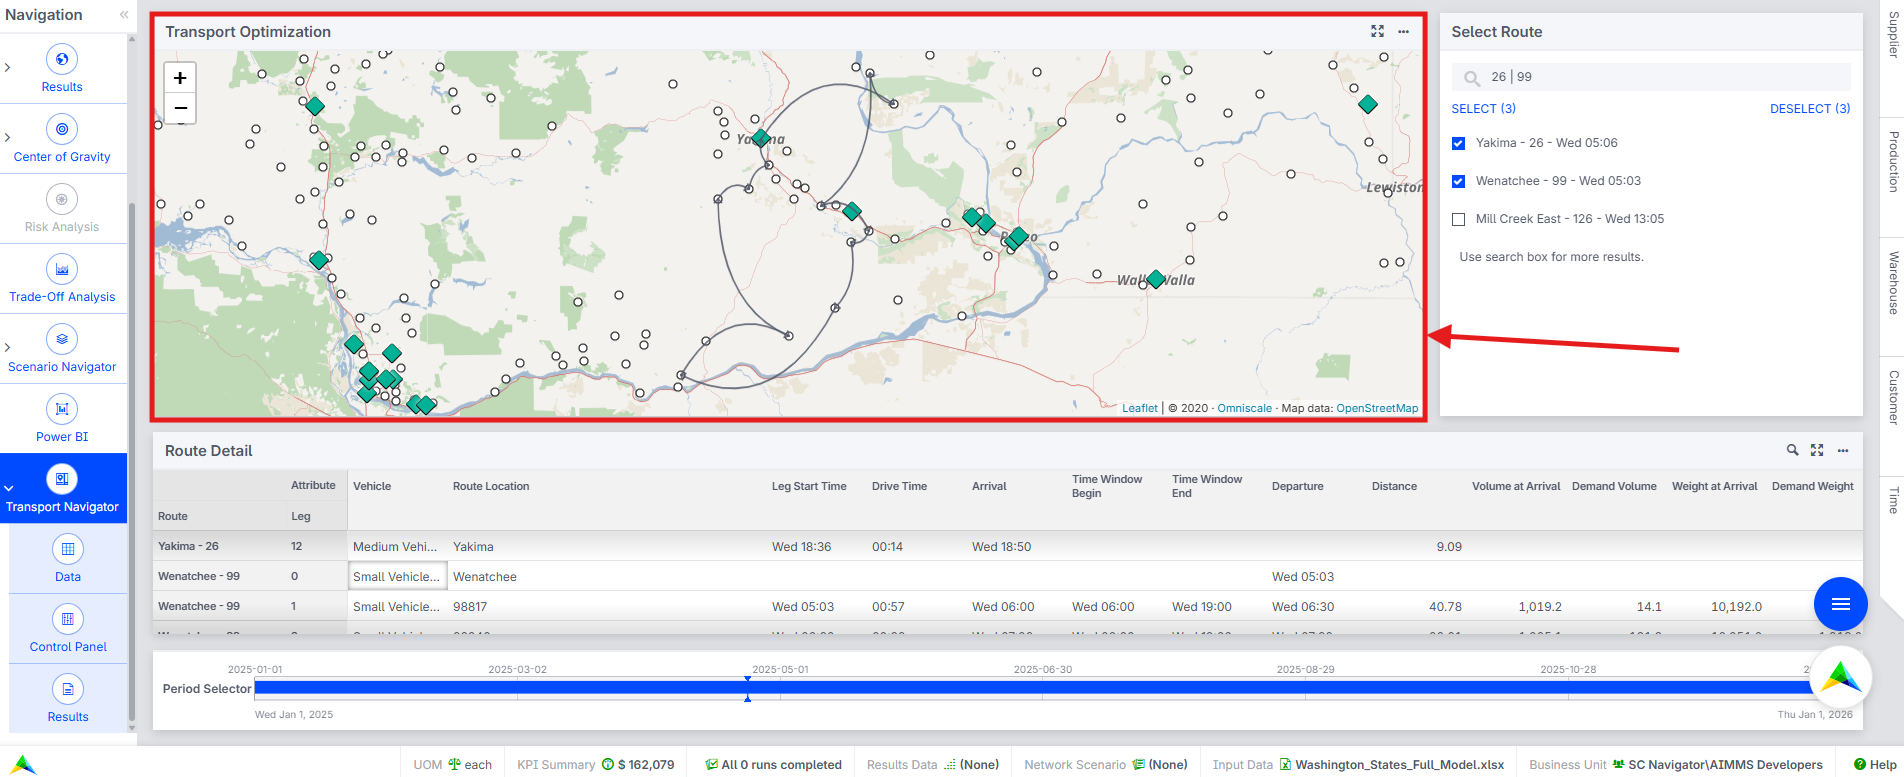Collapse the Transport Navigator group
This screenshot has width=1904, height=777.
[8, 488]
